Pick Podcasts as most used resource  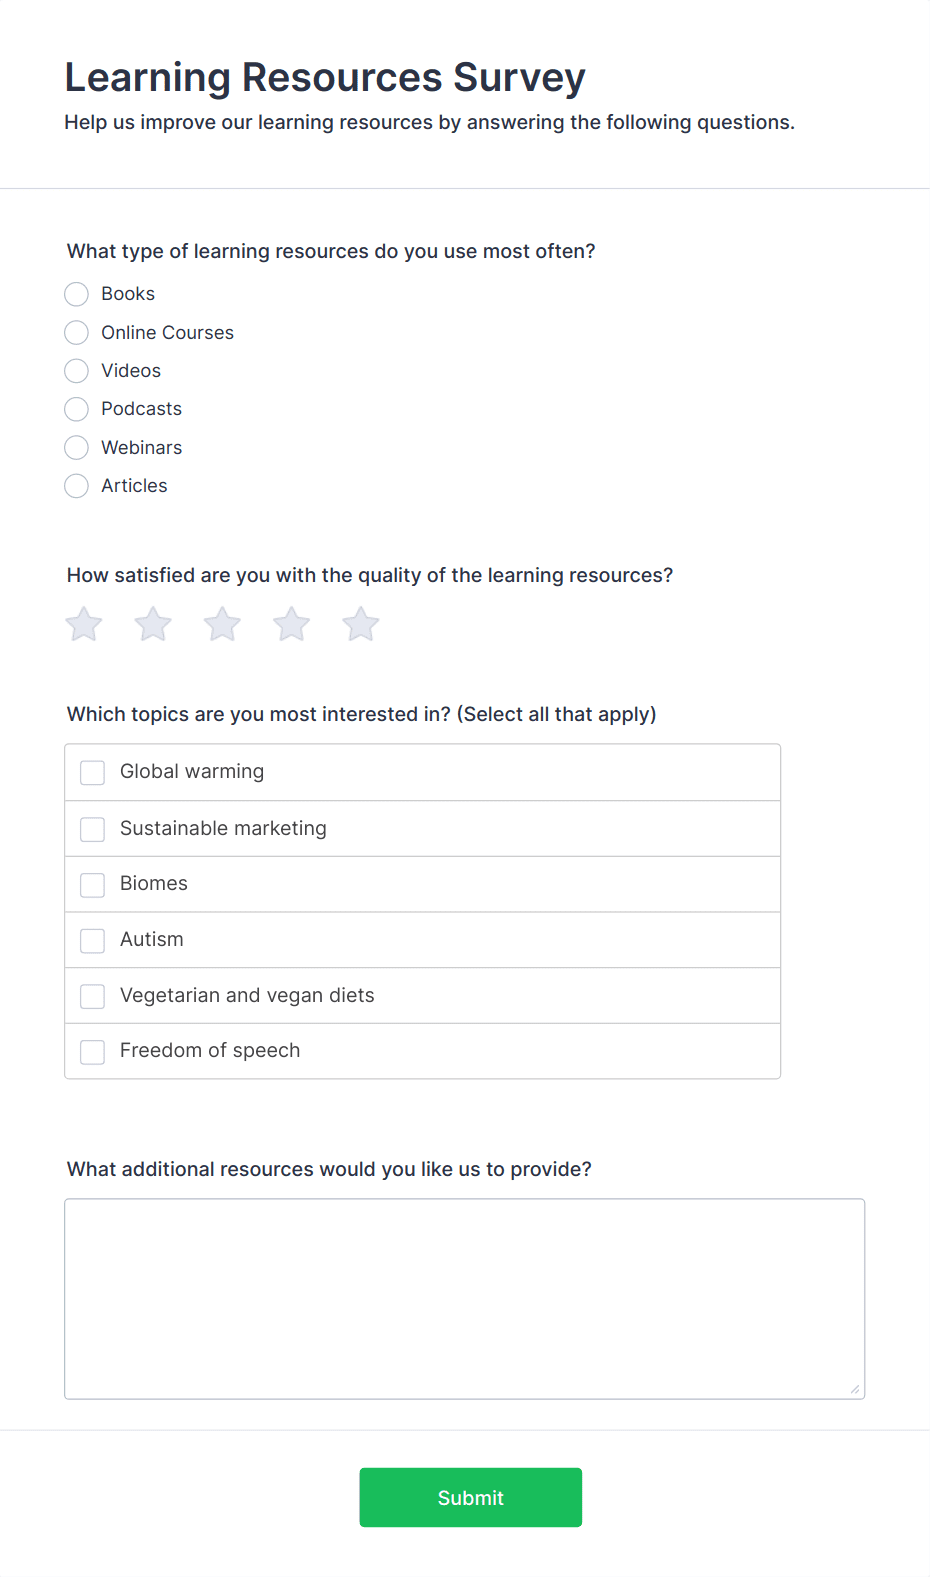tap(76, 409)
